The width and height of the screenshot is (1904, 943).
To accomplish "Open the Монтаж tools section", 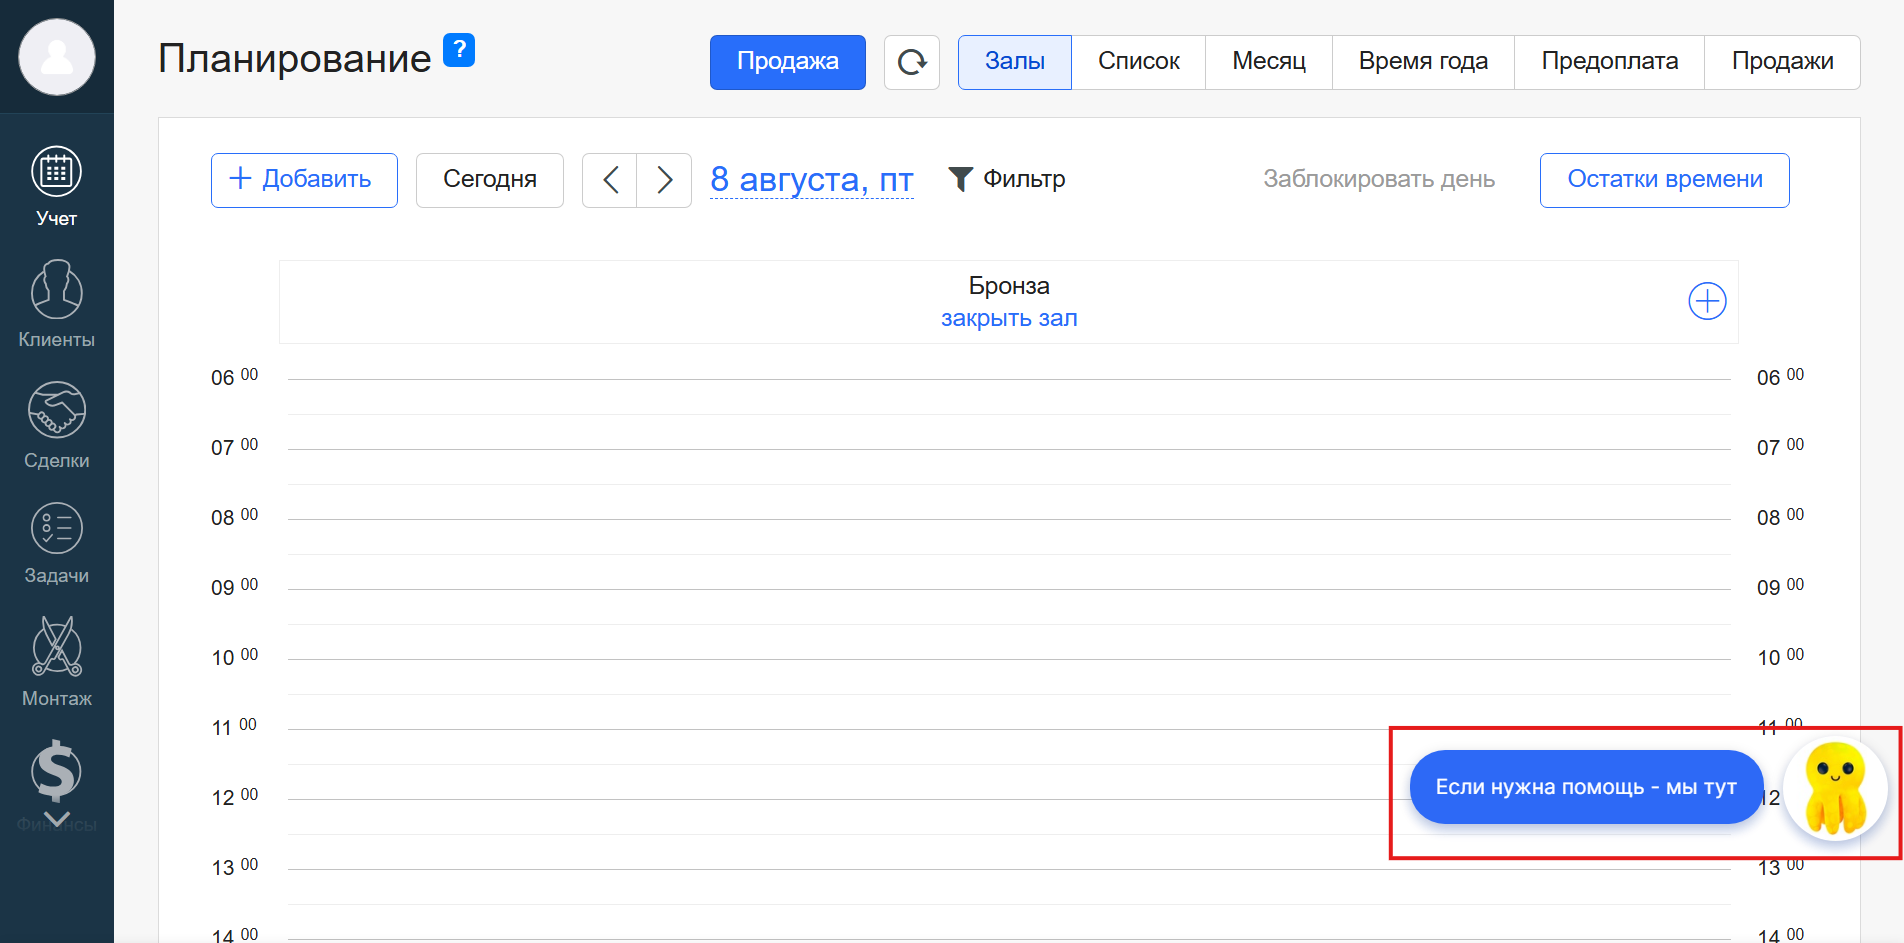I will pos(56,661).
